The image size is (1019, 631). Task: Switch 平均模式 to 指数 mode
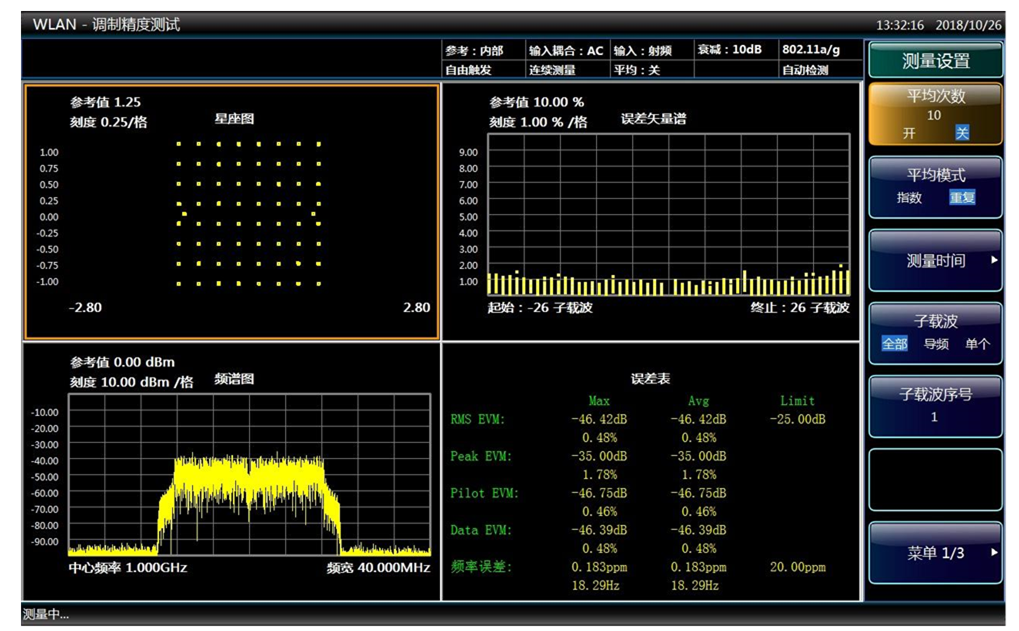(910, 198)
